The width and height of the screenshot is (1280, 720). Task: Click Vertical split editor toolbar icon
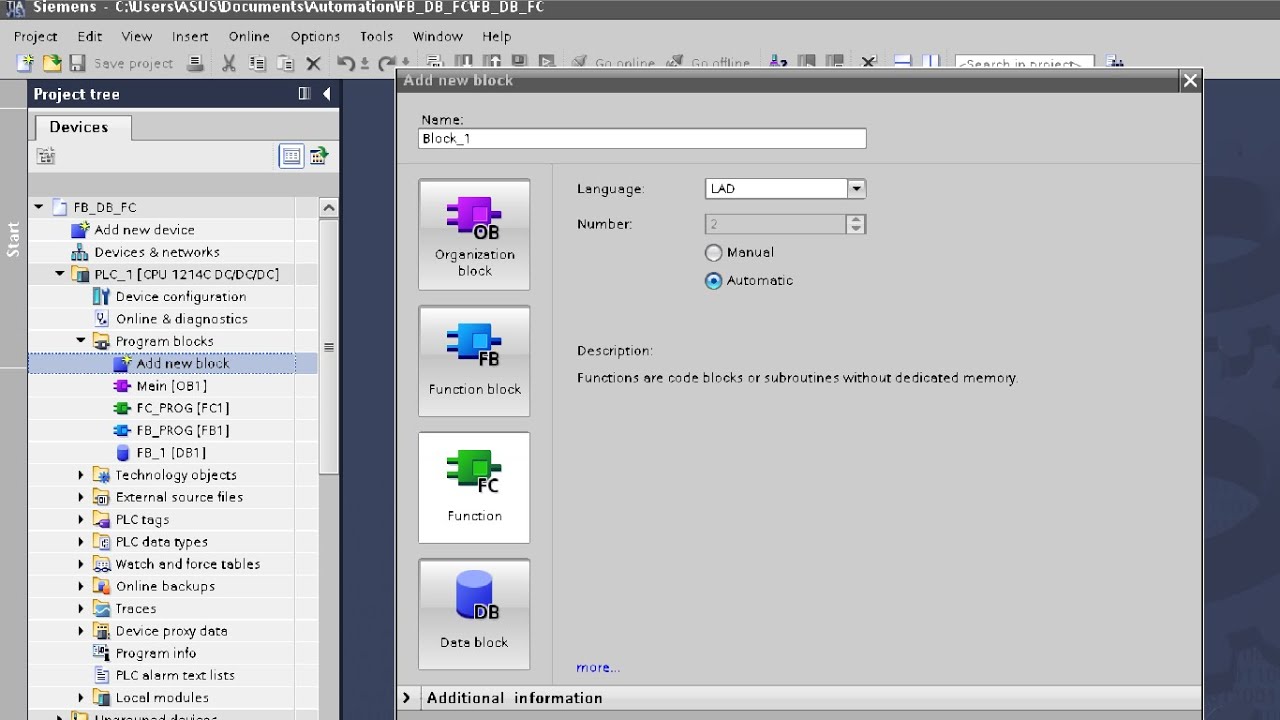(931, 62)
